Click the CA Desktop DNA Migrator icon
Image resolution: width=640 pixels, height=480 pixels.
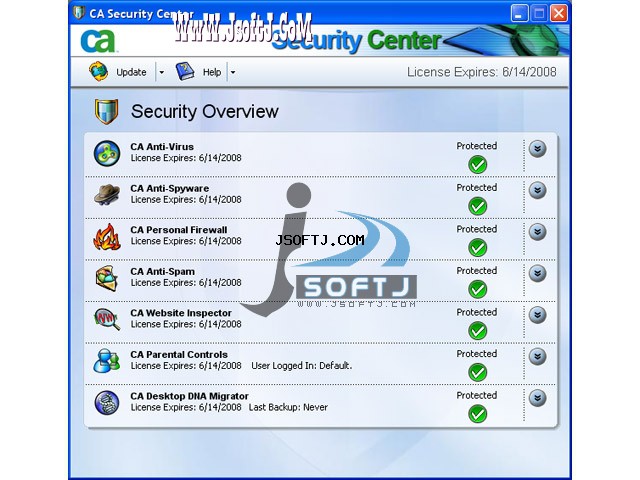click(x=107, y=402)
